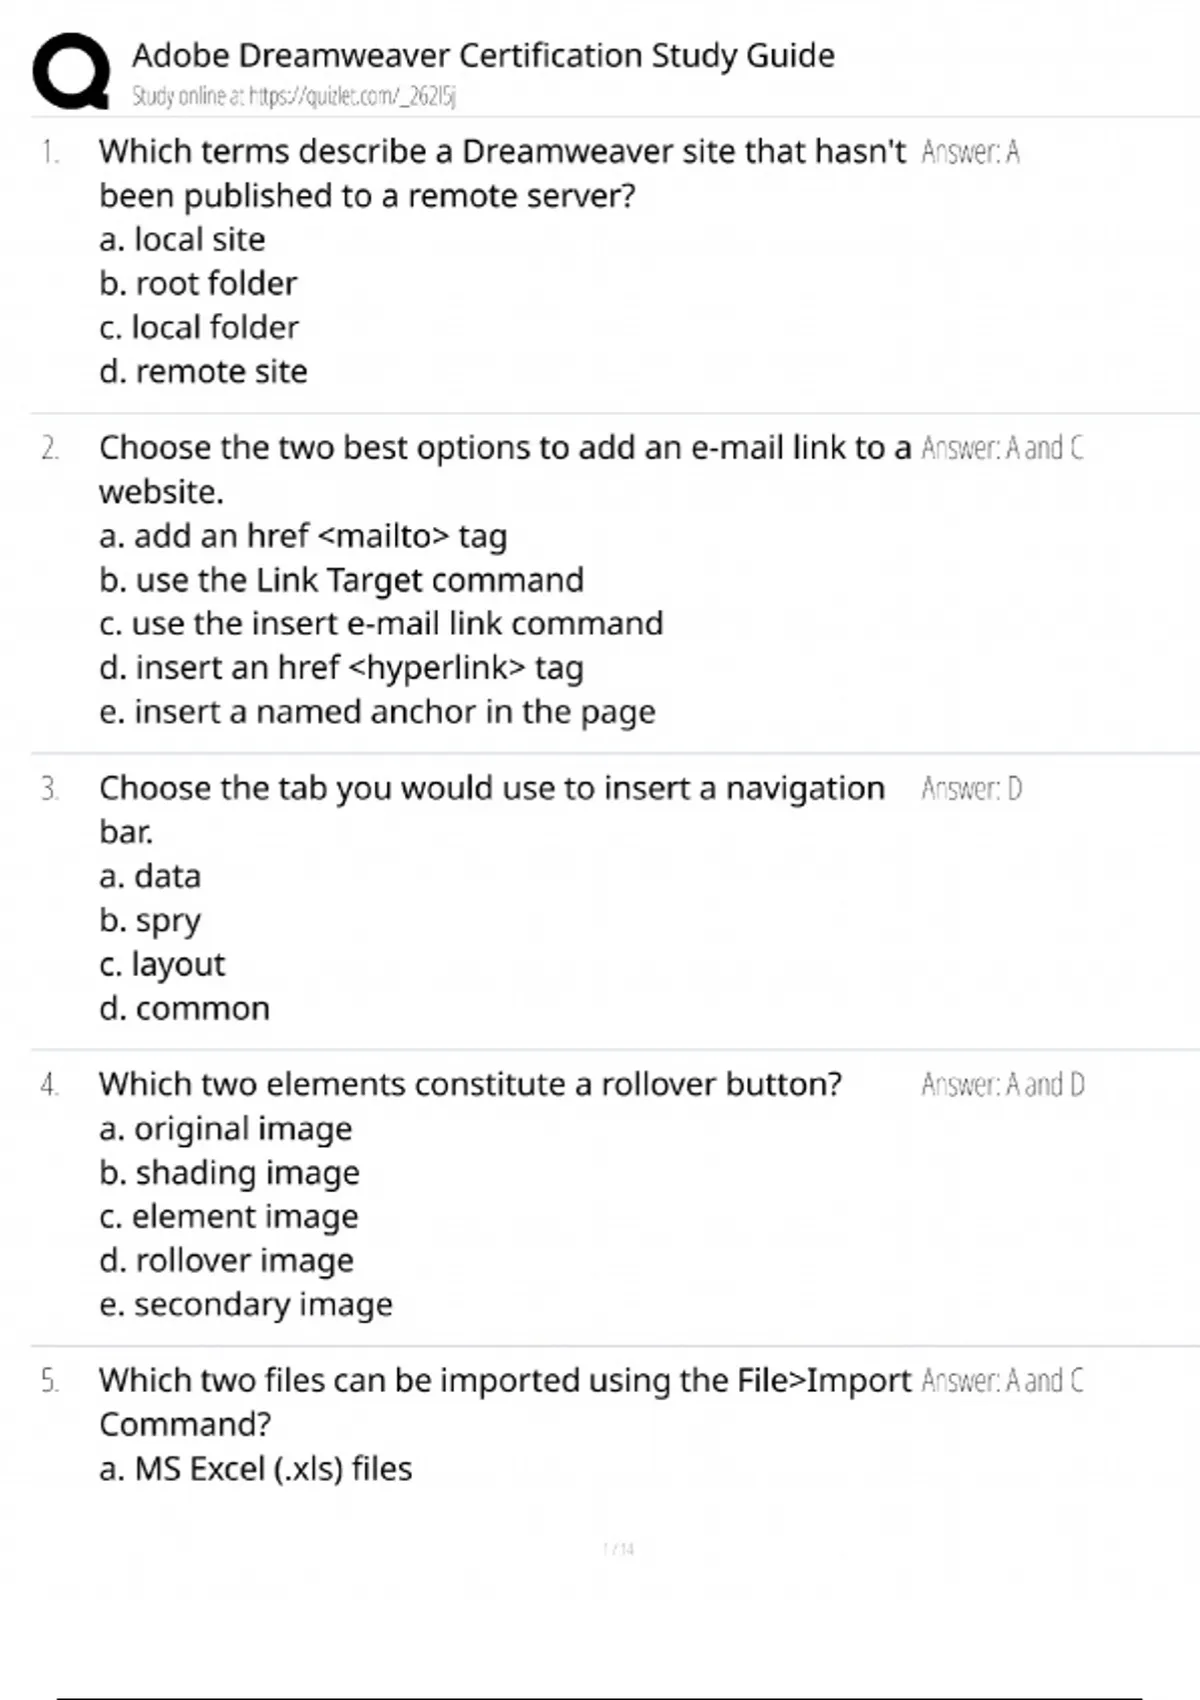Image resolution: width=1200 pixels, height=1700 pixels.
Task: Click 'Answer: A and C' beside question 2
Action: pos(1001,448)
